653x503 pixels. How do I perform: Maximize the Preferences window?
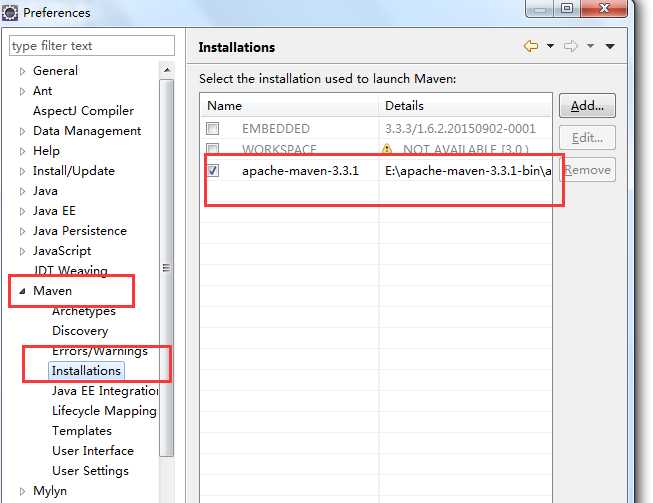point(567,8)
